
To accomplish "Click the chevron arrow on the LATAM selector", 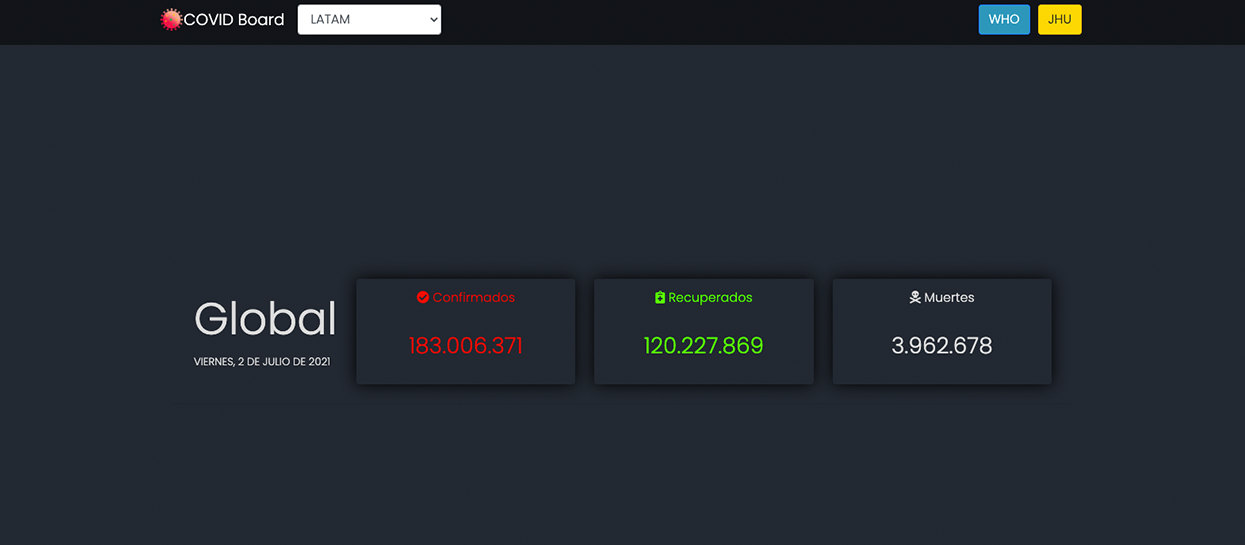I will pos(433,20).
